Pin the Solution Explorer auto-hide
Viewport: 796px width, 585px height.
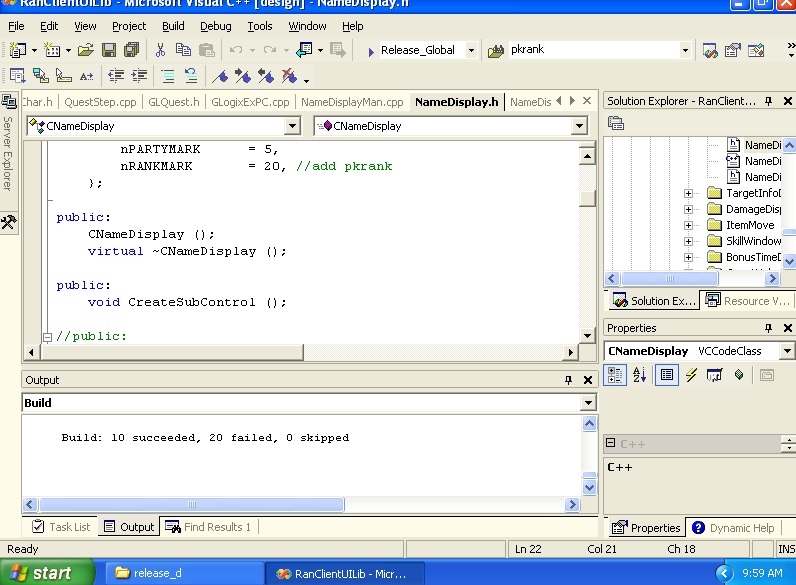(769, 101)
